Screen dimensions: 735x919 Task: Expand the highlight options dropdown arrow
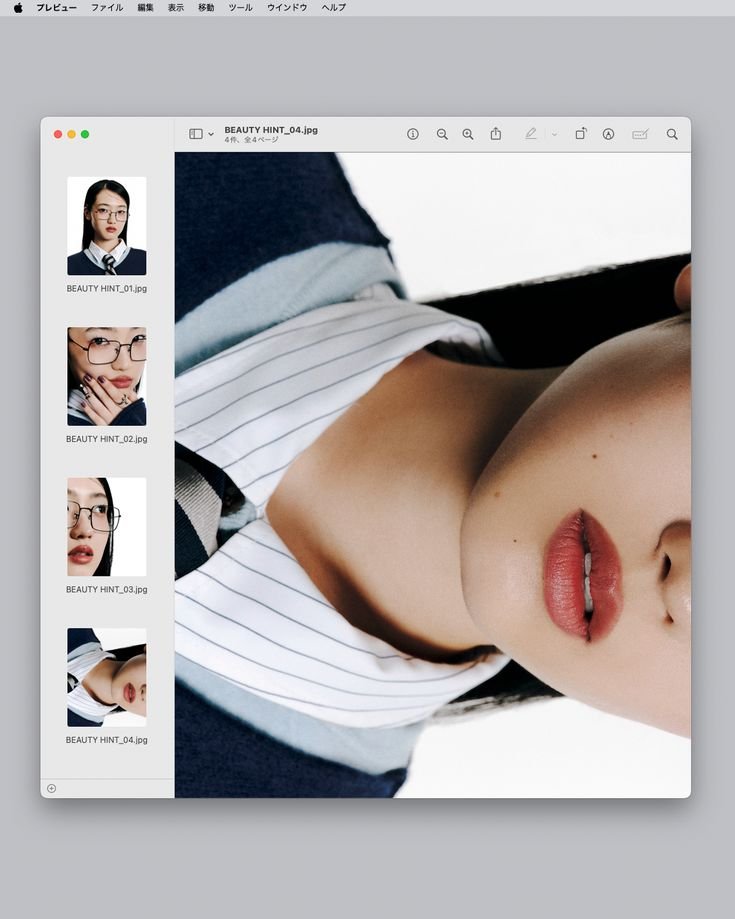coord(554,134)
